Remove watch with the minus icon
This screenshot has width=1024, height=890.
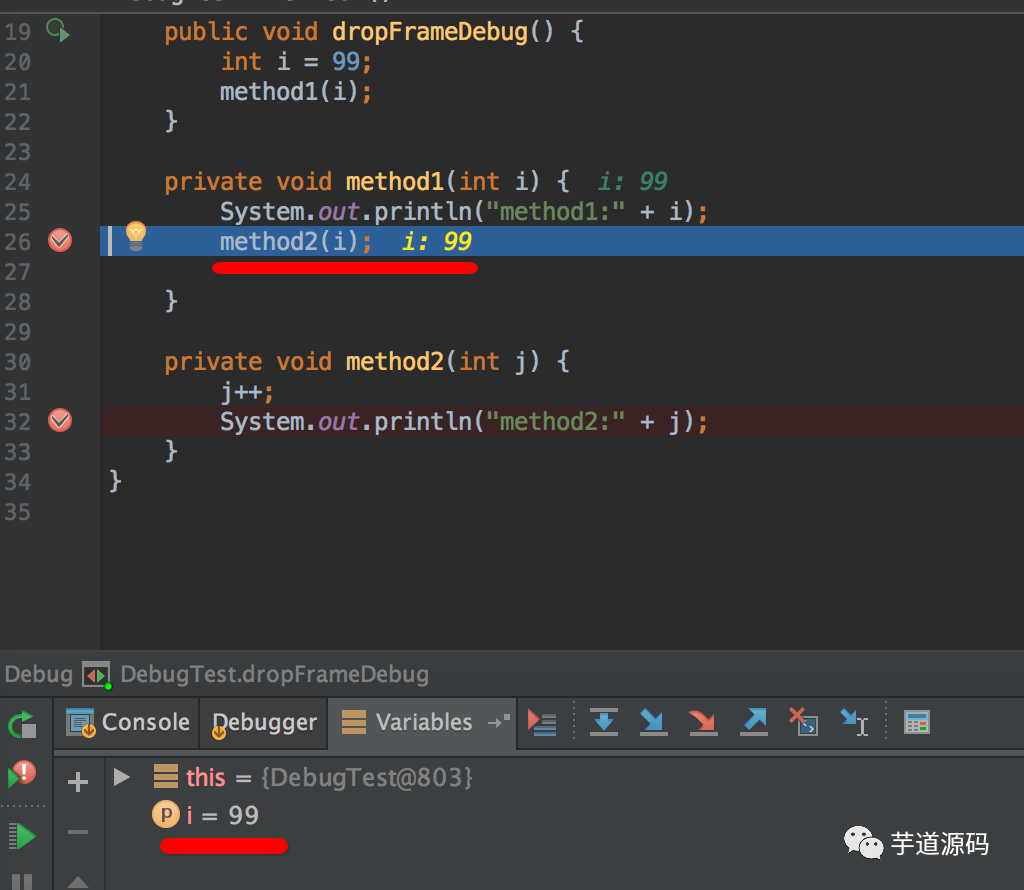tap(78, 832)
